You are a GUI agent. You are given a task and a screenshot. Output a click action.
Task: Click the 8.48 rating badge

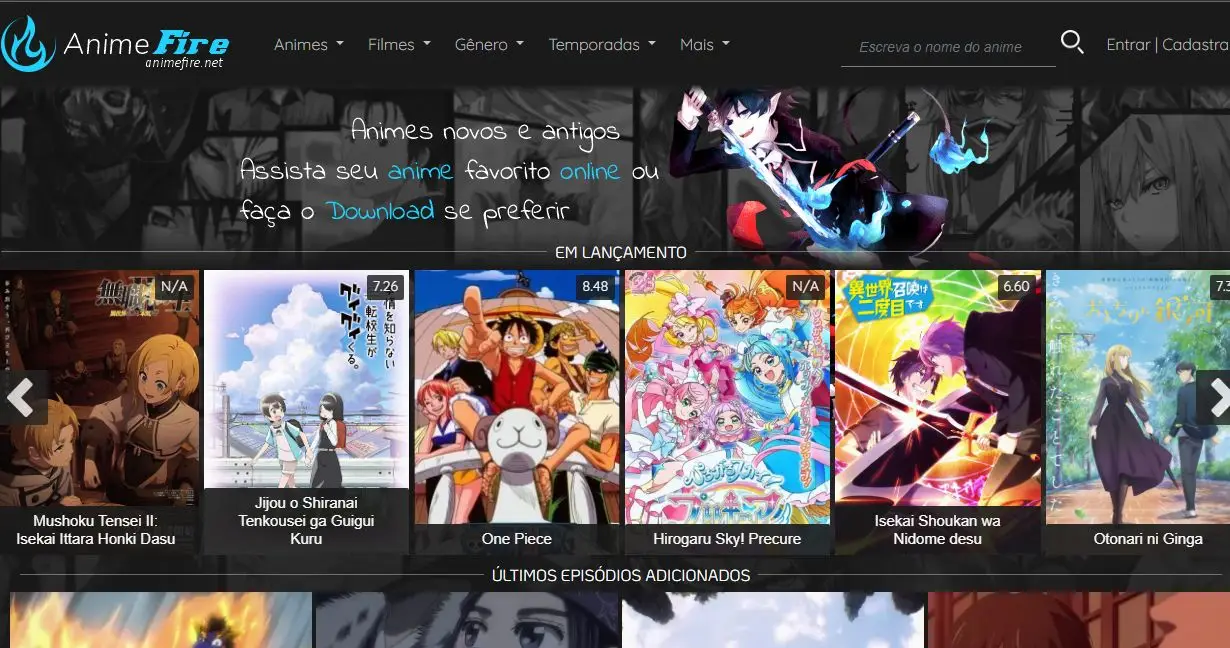point(594,286)
